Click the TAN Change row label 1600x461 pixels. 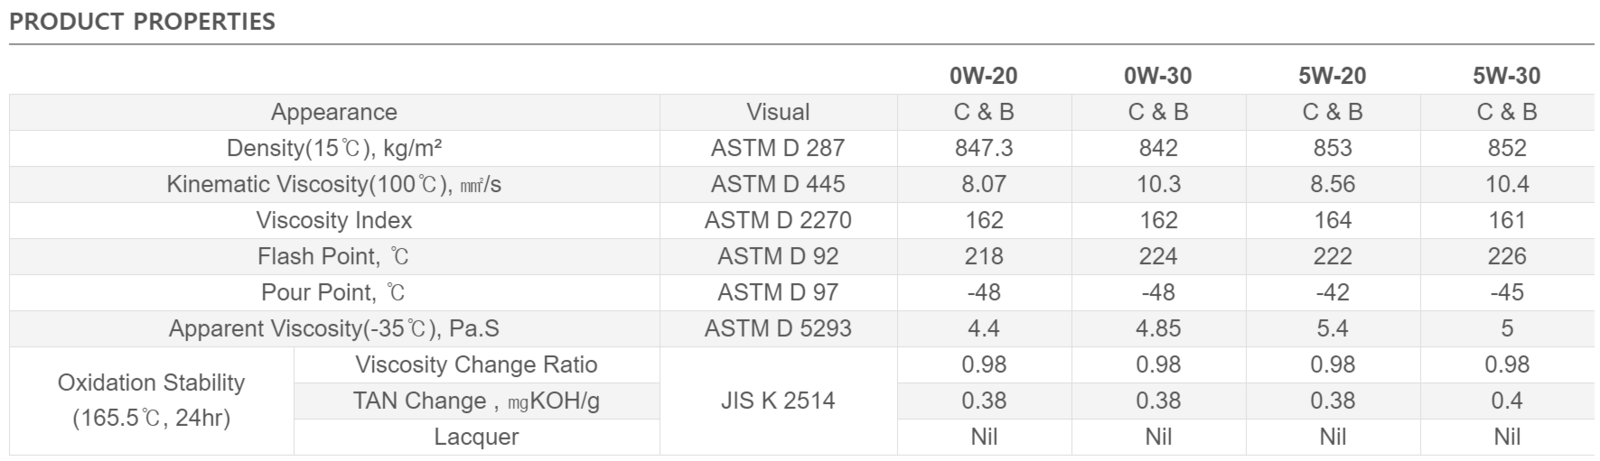click(476, 400)
